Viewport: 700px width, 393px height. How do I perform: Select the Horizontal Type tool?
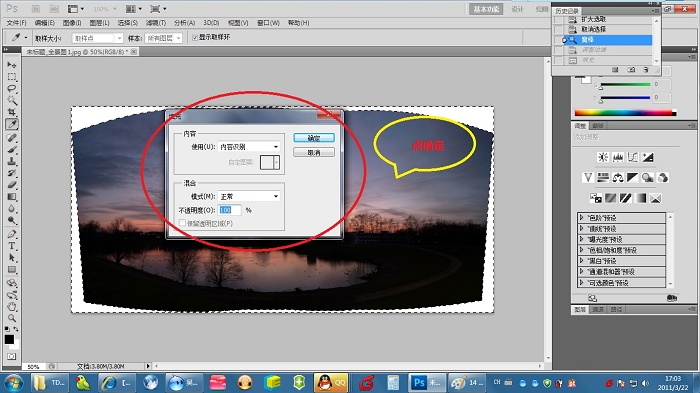[x=12, y=246]
